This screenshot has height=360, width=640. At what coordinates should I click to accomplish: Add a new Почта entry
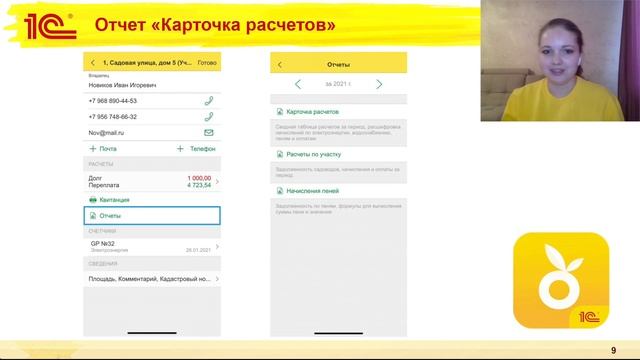(x=103, y=149)
